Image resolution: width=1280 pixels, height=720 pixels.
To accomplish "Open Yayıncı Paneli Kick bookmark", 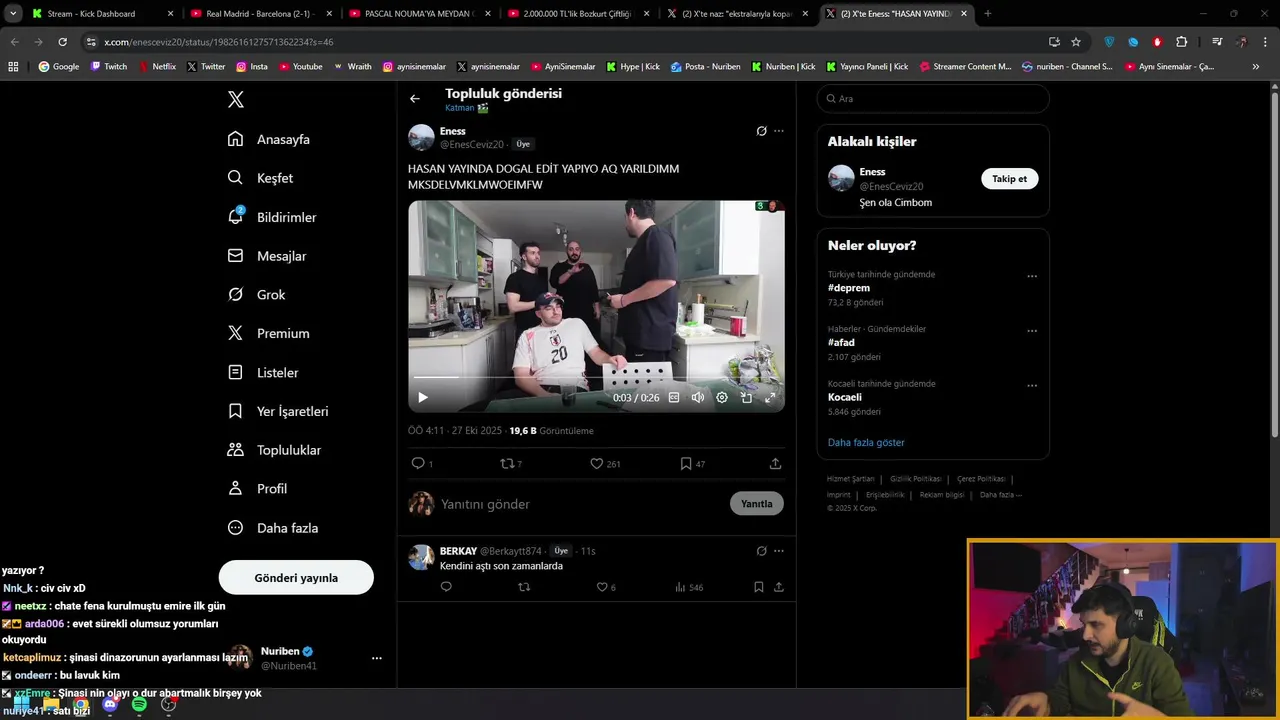I will (867, 66).
